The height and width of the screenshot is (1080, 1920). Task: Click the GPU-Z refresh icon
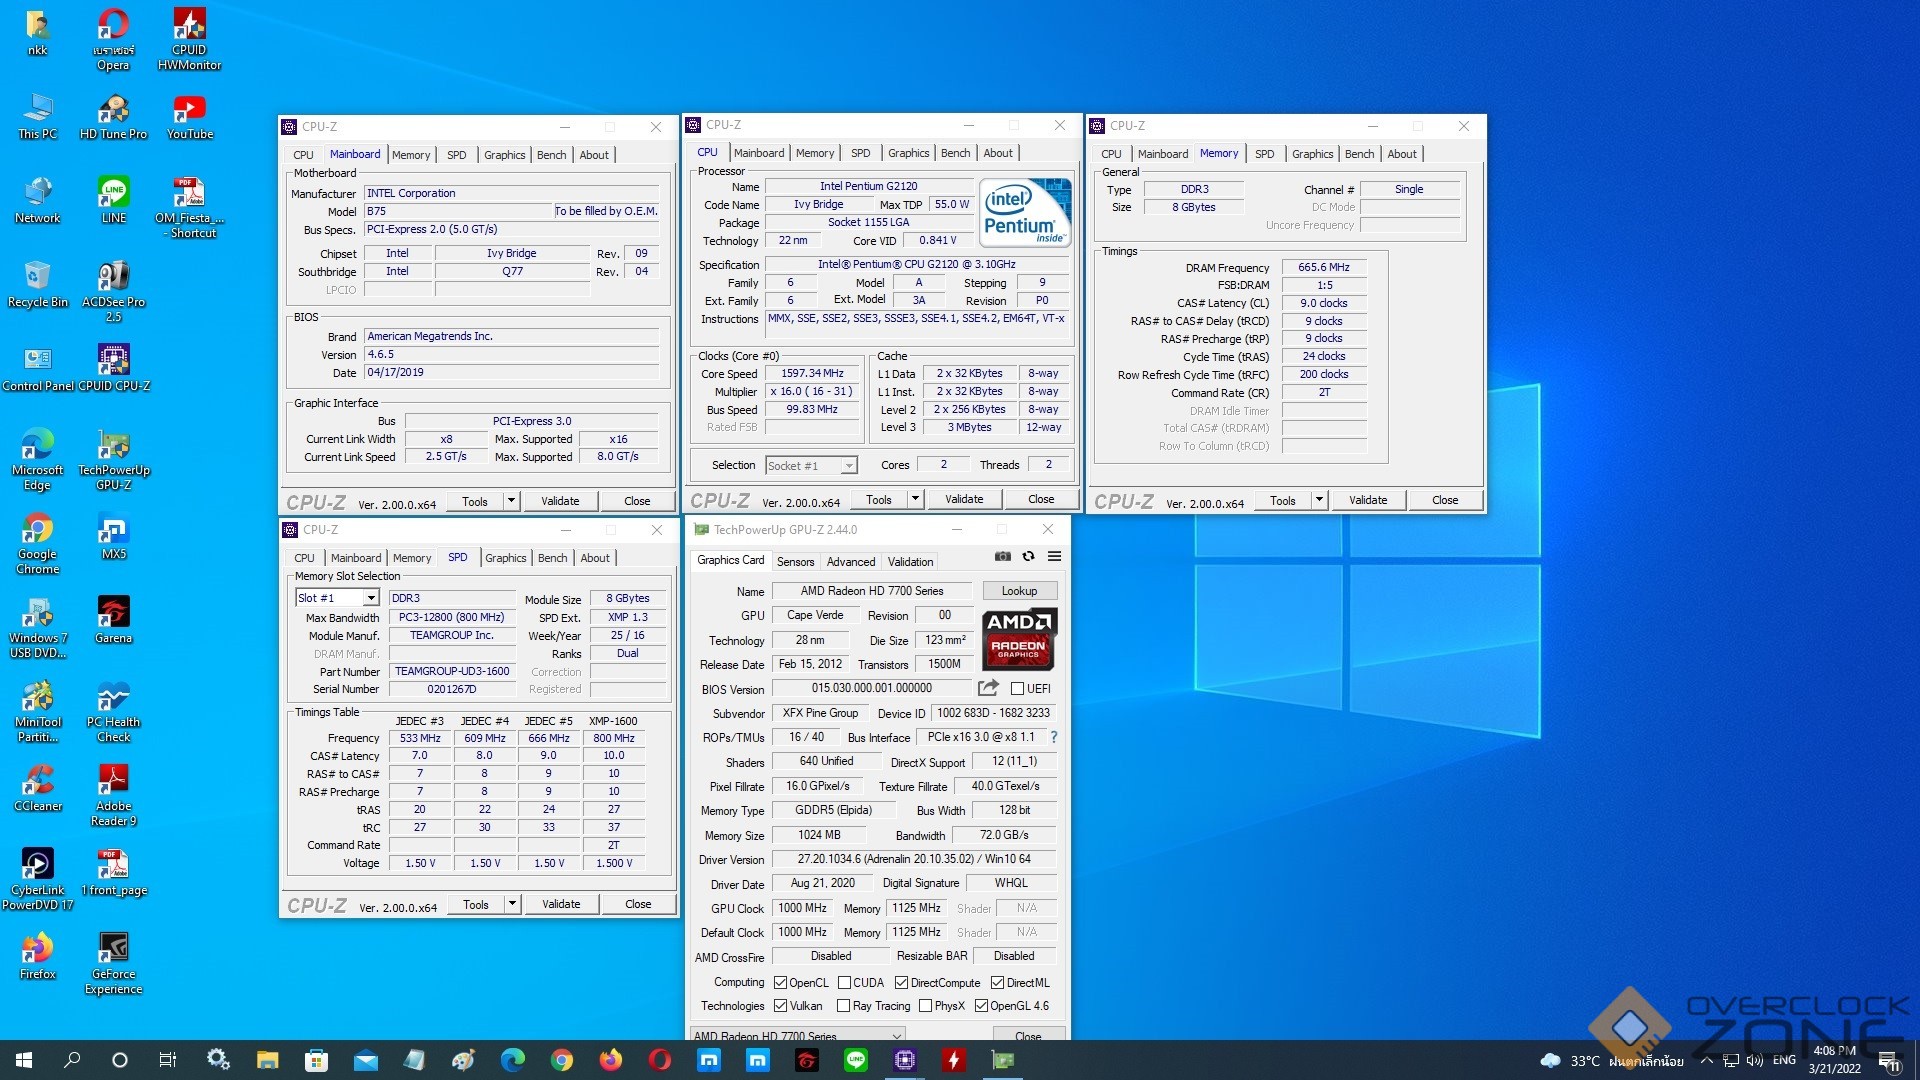pos(1028,556)
